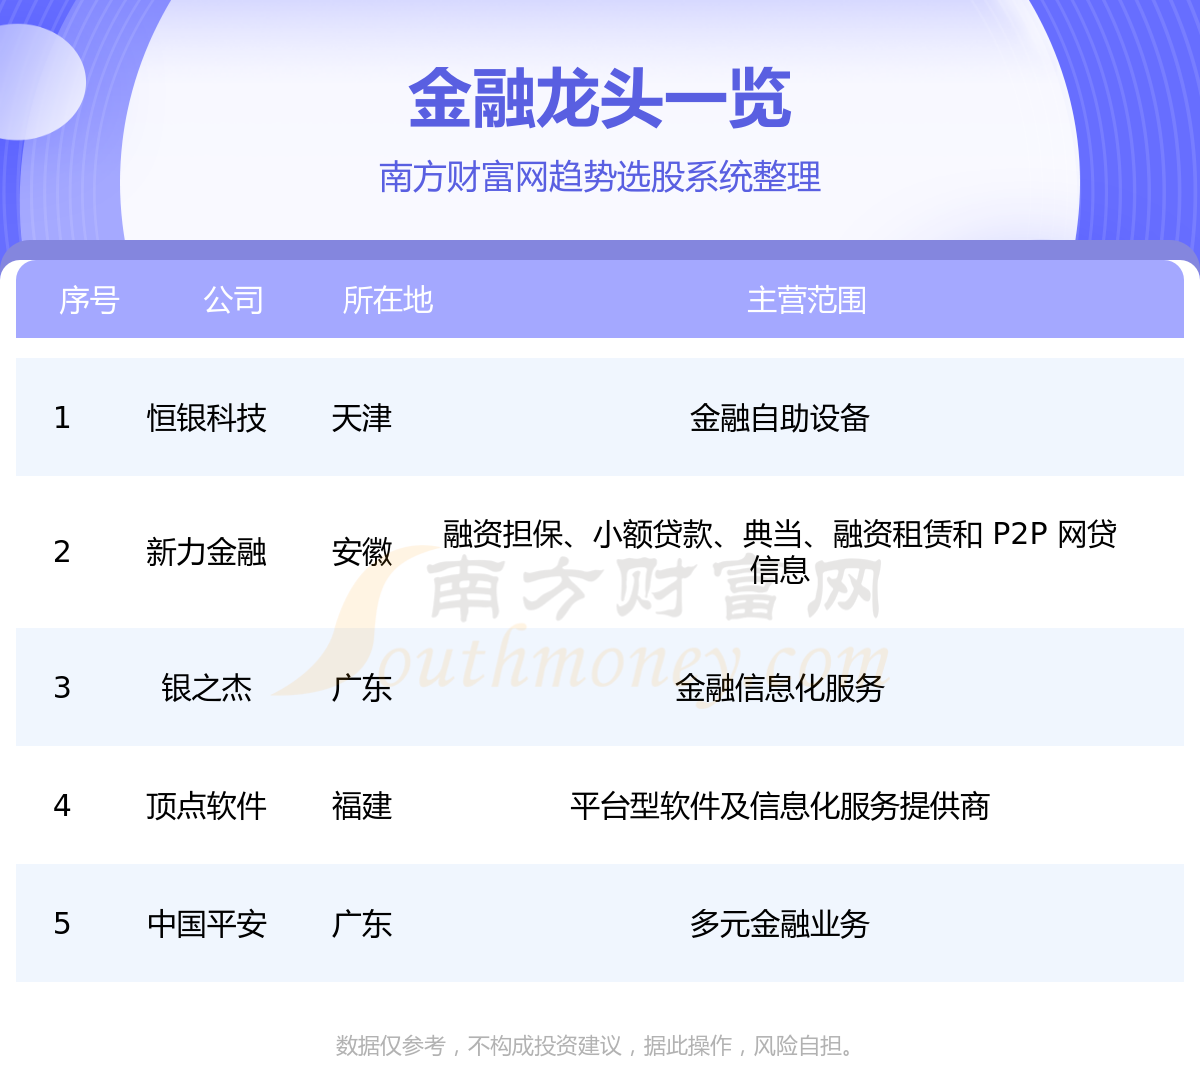Click business scope 金融信息化服务
Screen dimensions: 1200x1089
pyautogui.click(x=779, y=688)
